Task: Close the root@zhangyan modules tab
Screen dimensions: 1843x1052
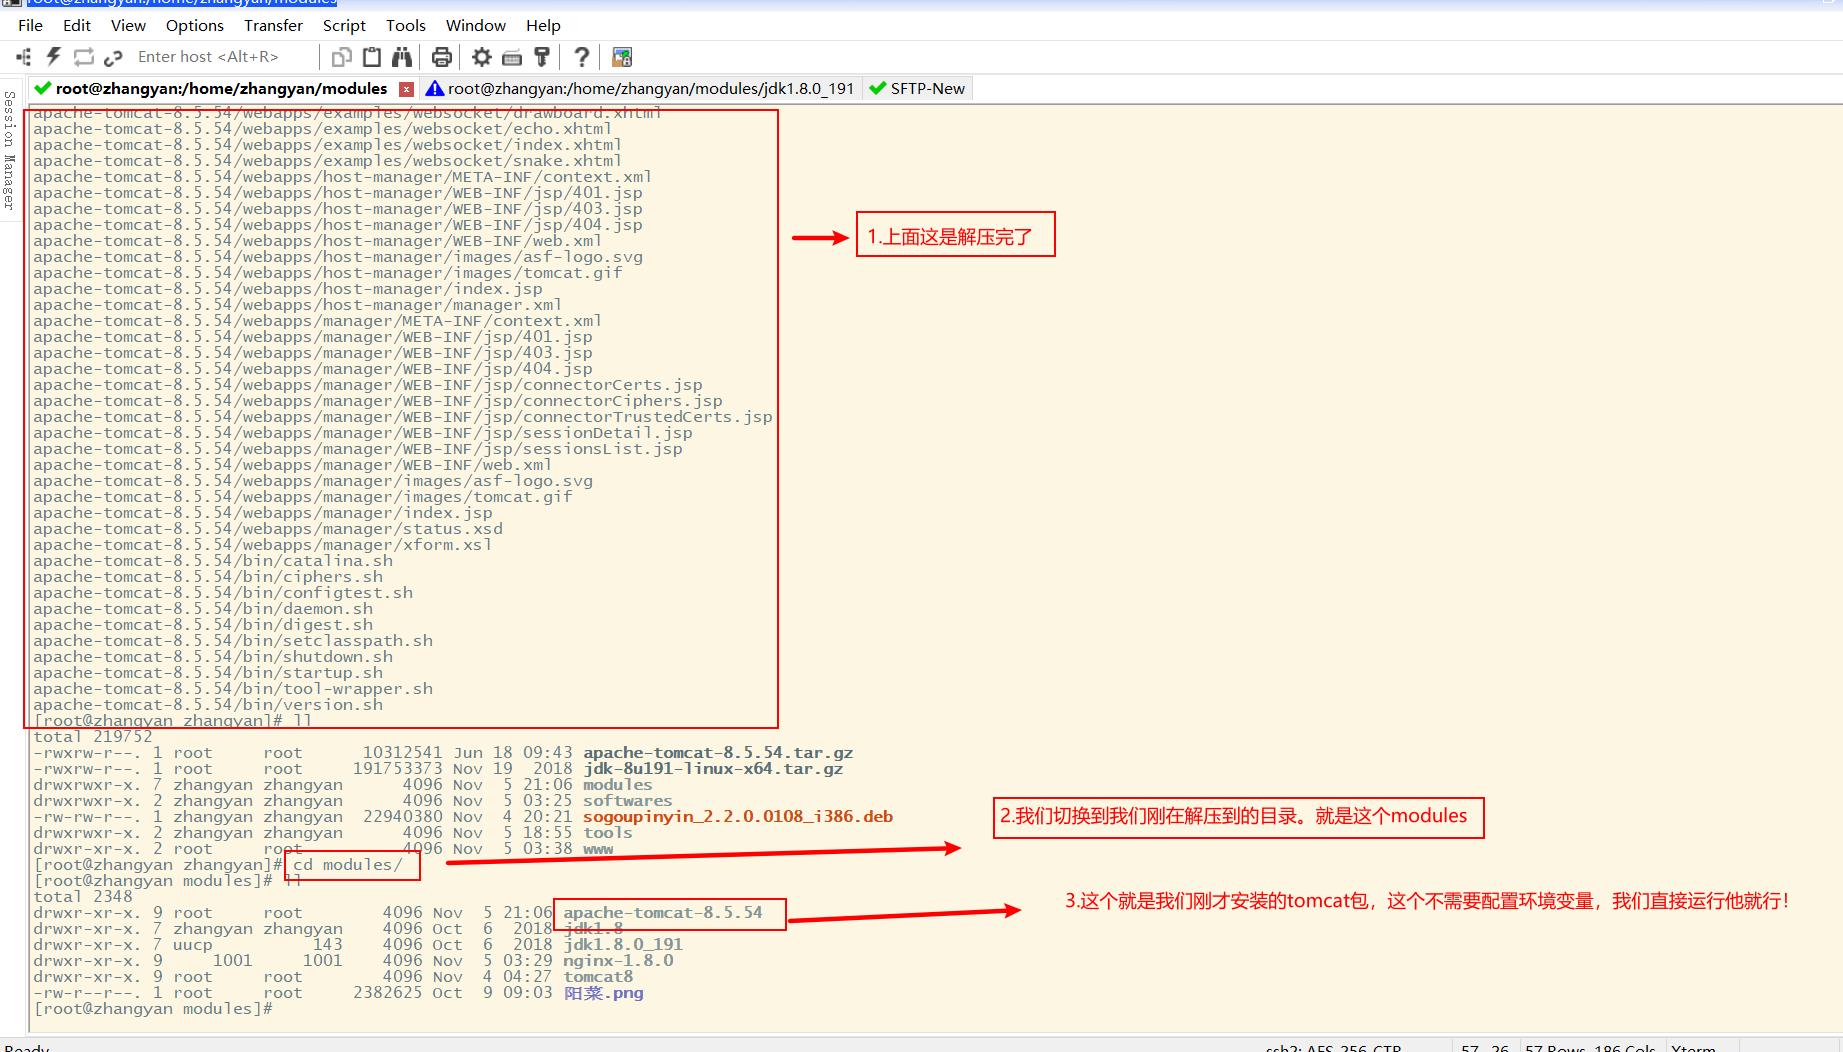Action: pos(406,89)
